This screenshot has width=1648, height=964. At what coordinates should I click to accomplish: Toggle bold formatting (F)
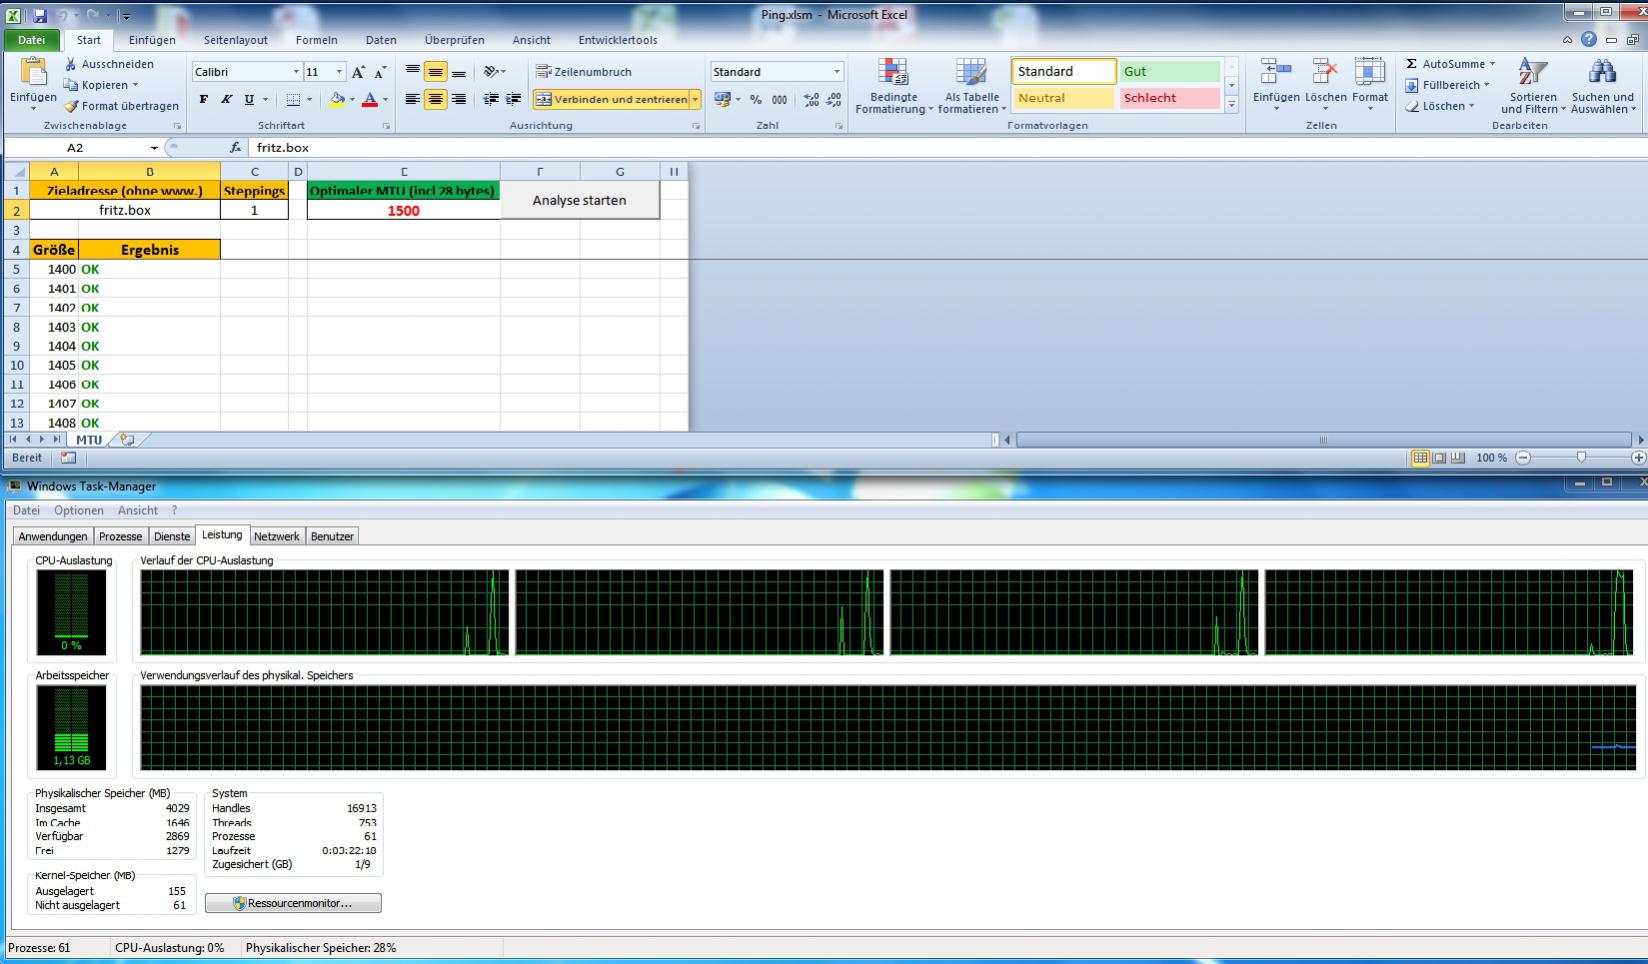point(204,99)
